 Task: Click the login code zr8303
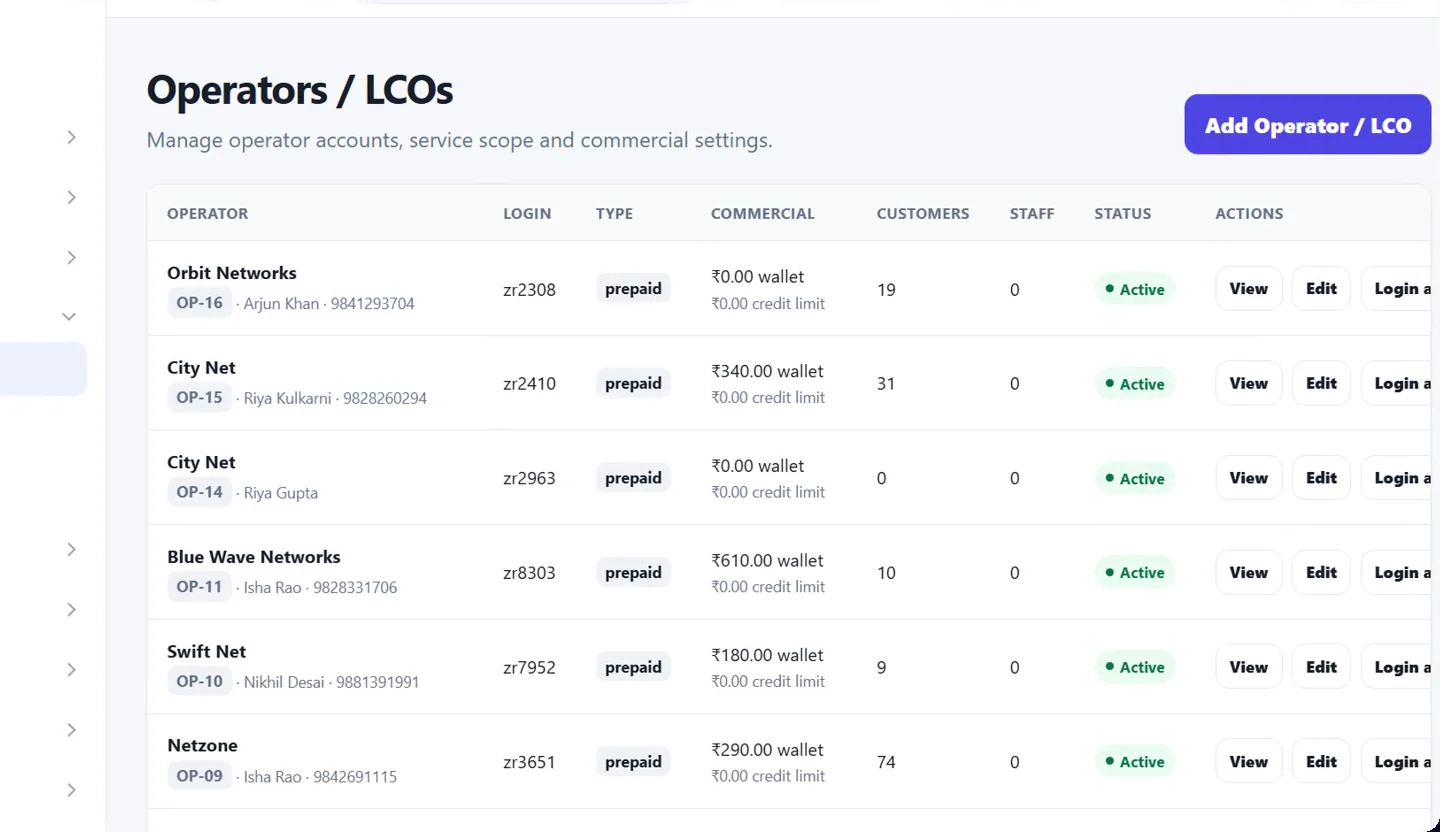[529, 573]
